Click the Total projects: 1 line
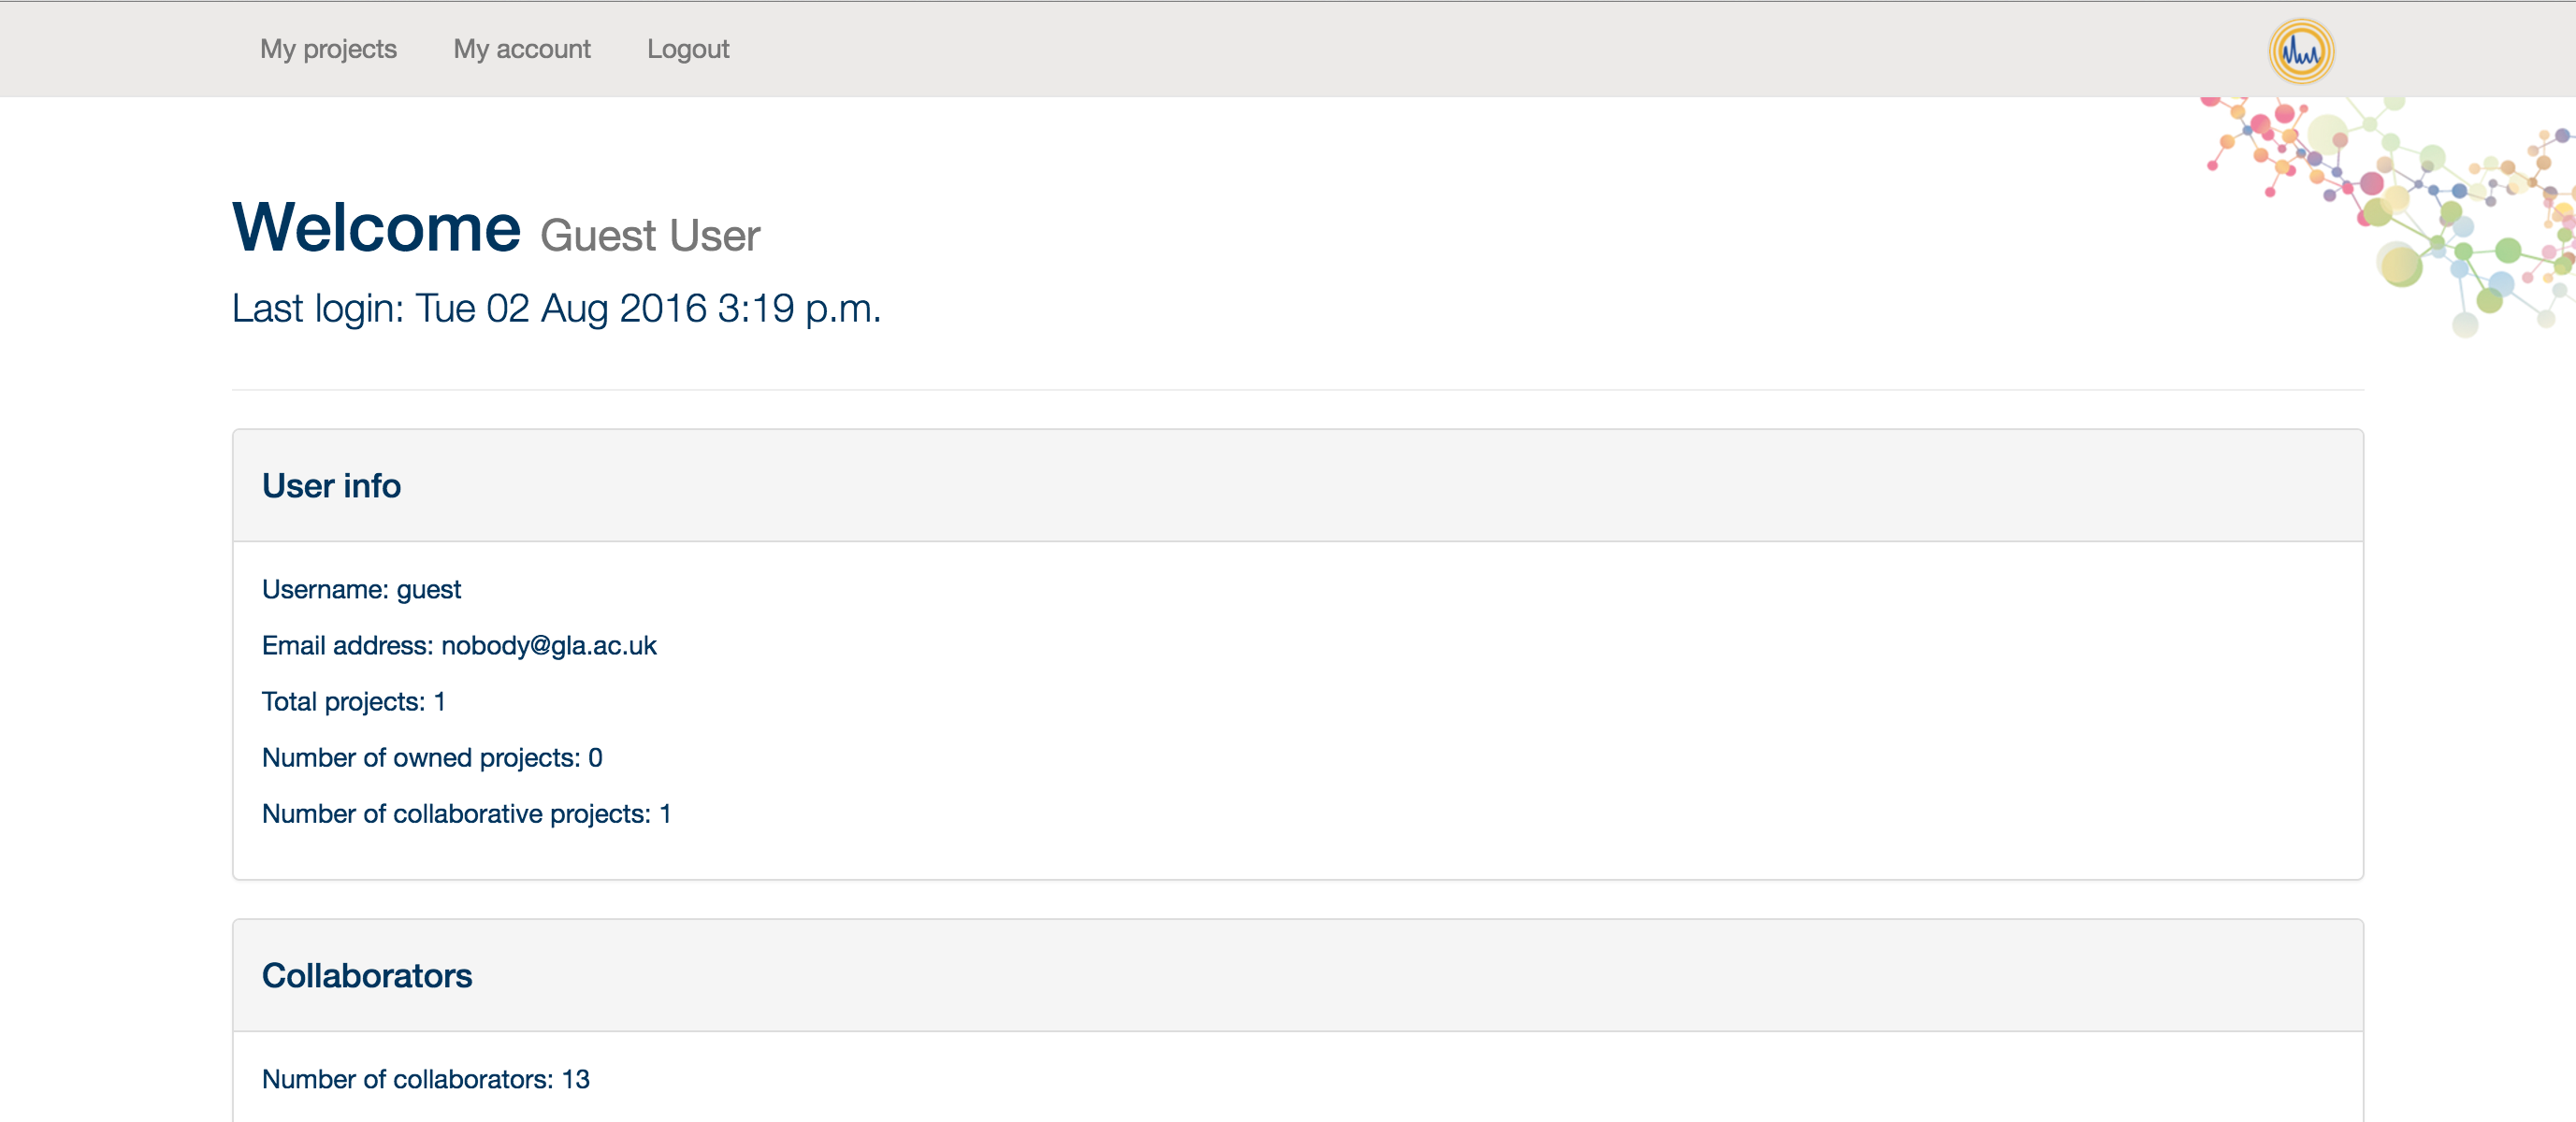This screenshot has height=1122, width=2576. (353, 702)
